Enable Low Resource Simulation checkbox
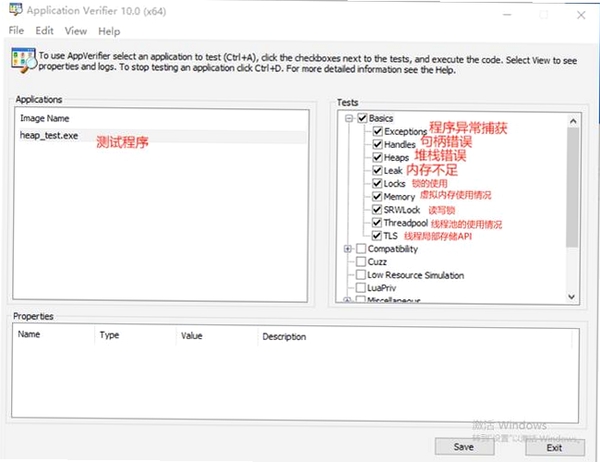The width and height of the screenshot is (600, 462). (360, 275)
